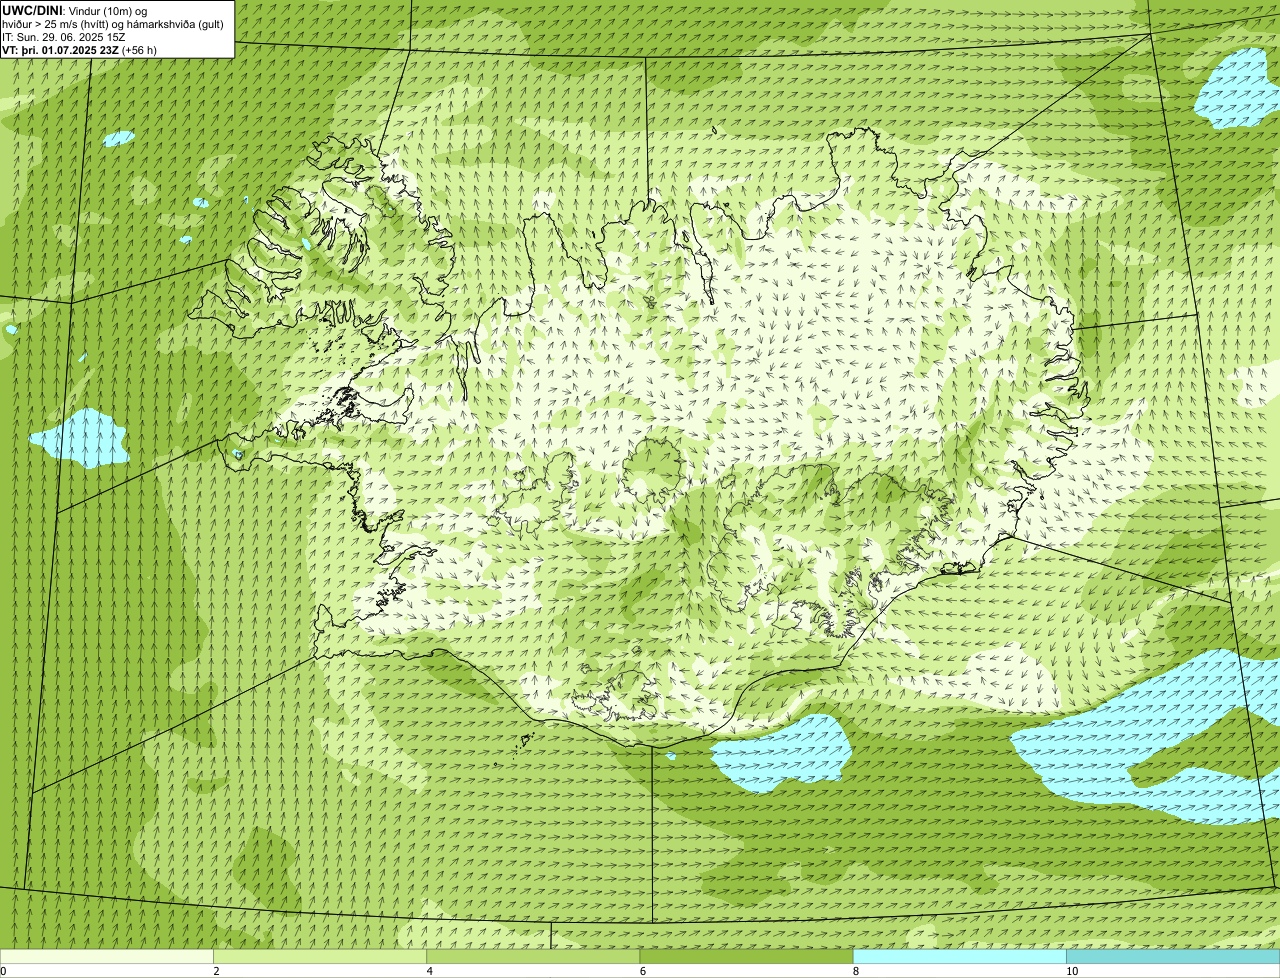Click the 'IT: Sun. 29. 06. 2025 15Z' line
This screenshot has height=978, width=1280.
click(x=64, y=37)
